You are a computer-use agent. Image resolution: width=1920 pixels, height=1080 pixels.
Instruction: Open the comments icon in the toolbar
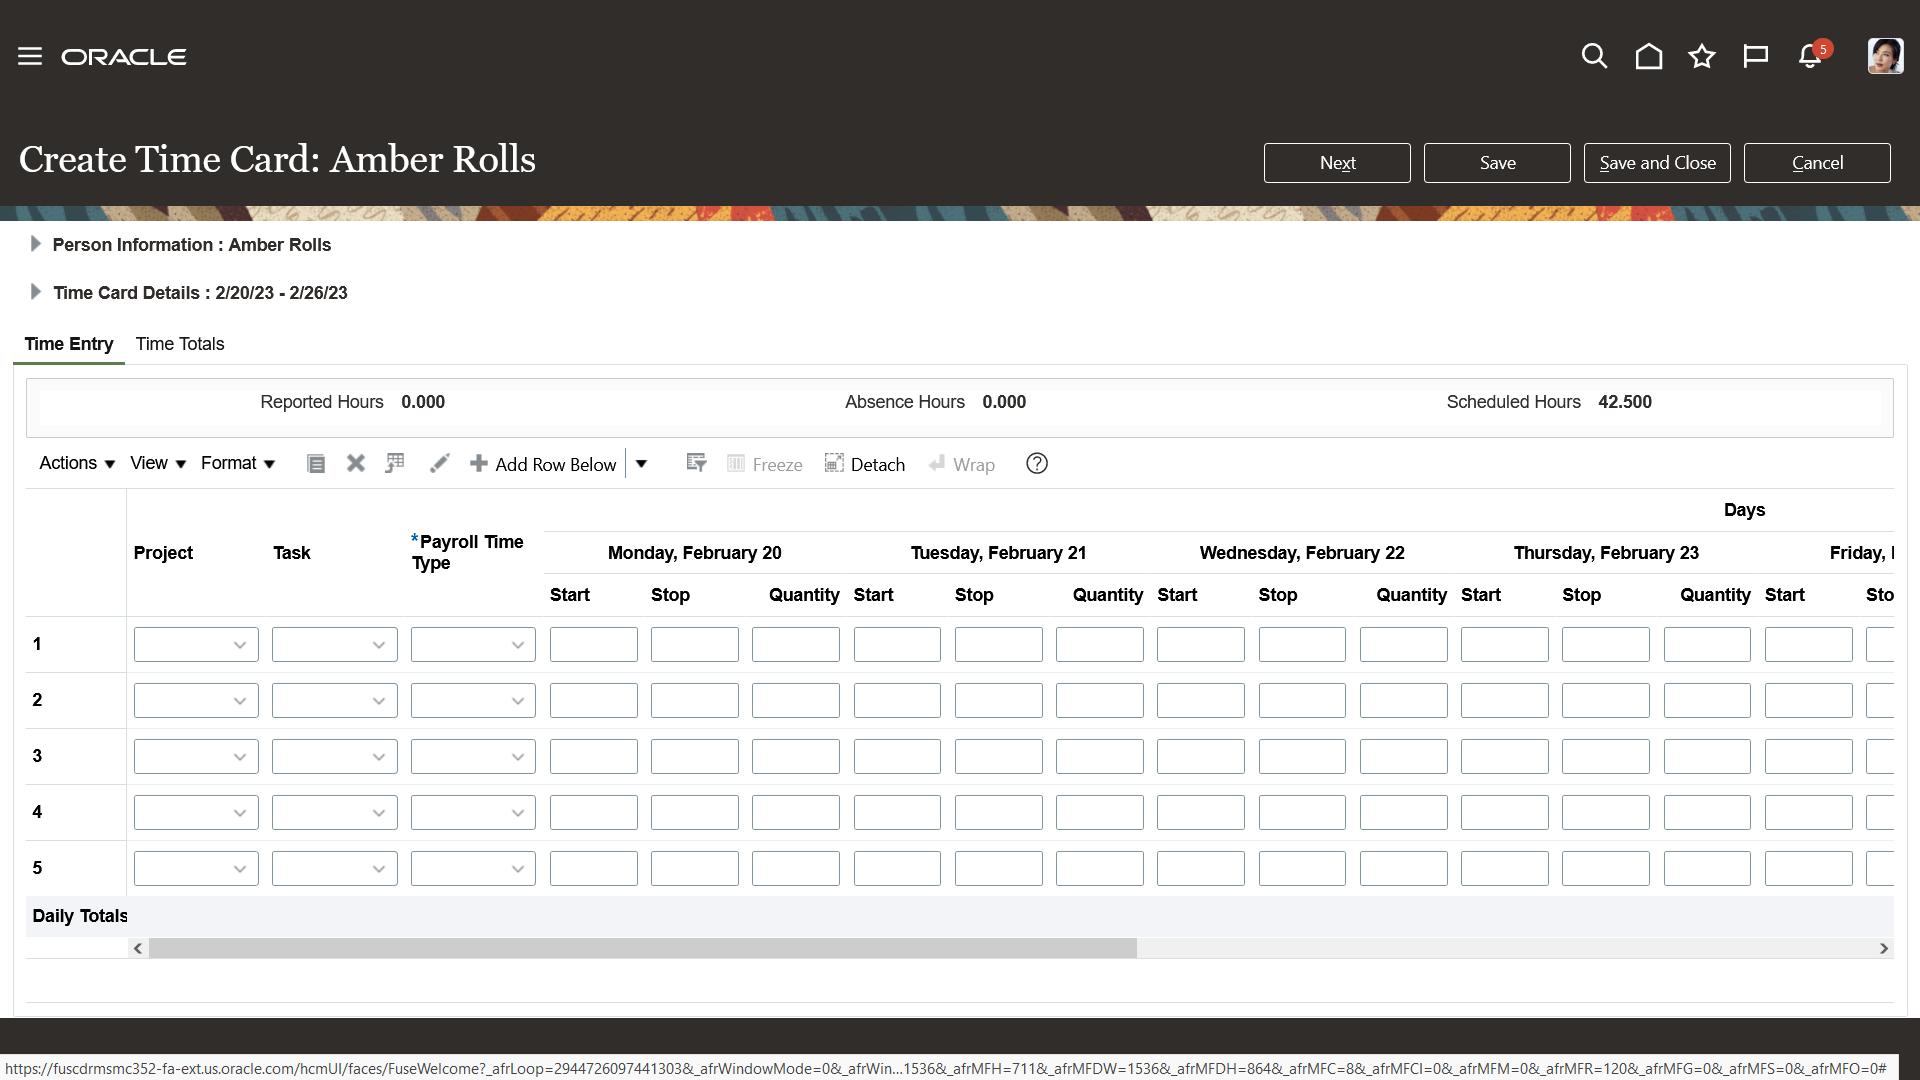tap(316, 463)
